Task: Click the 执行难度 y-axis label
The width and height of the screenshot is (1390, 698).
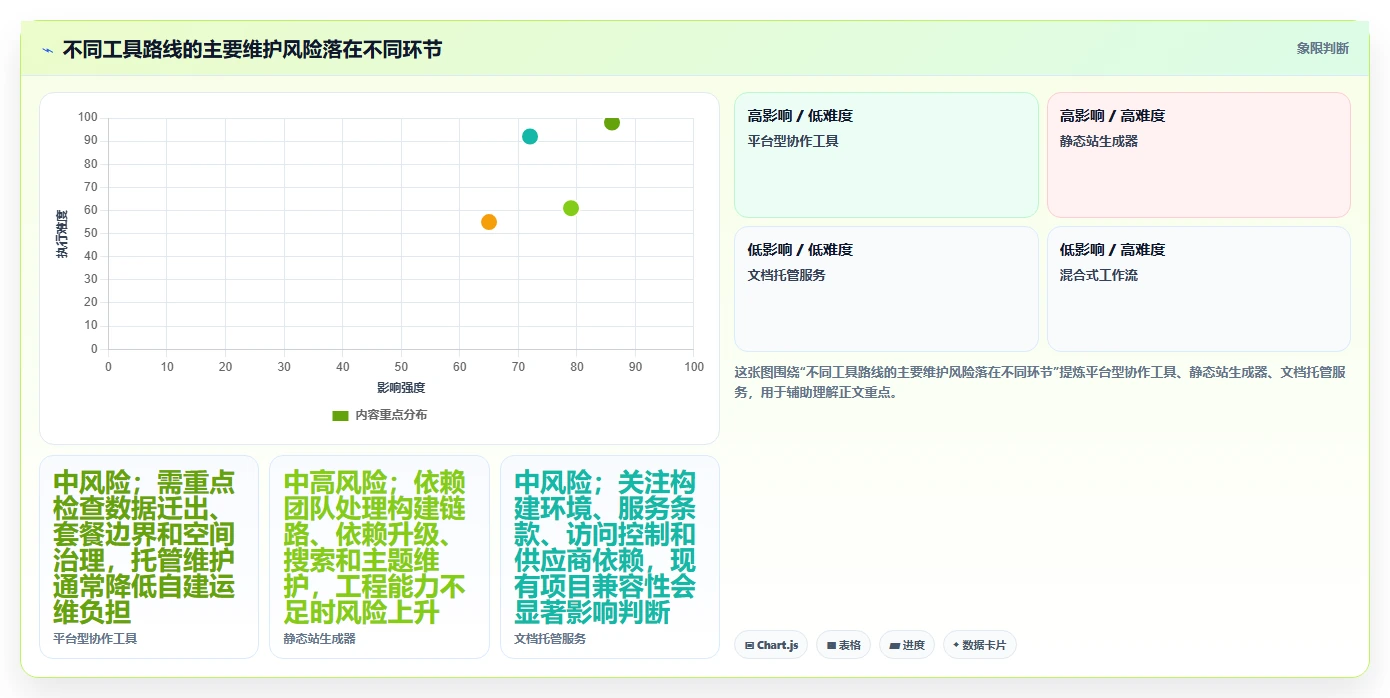Action: coord(62,234)
